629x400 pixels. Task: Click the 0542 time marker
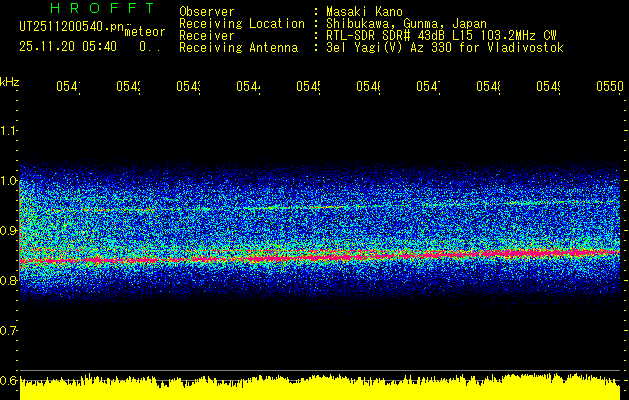coord(128,87)
